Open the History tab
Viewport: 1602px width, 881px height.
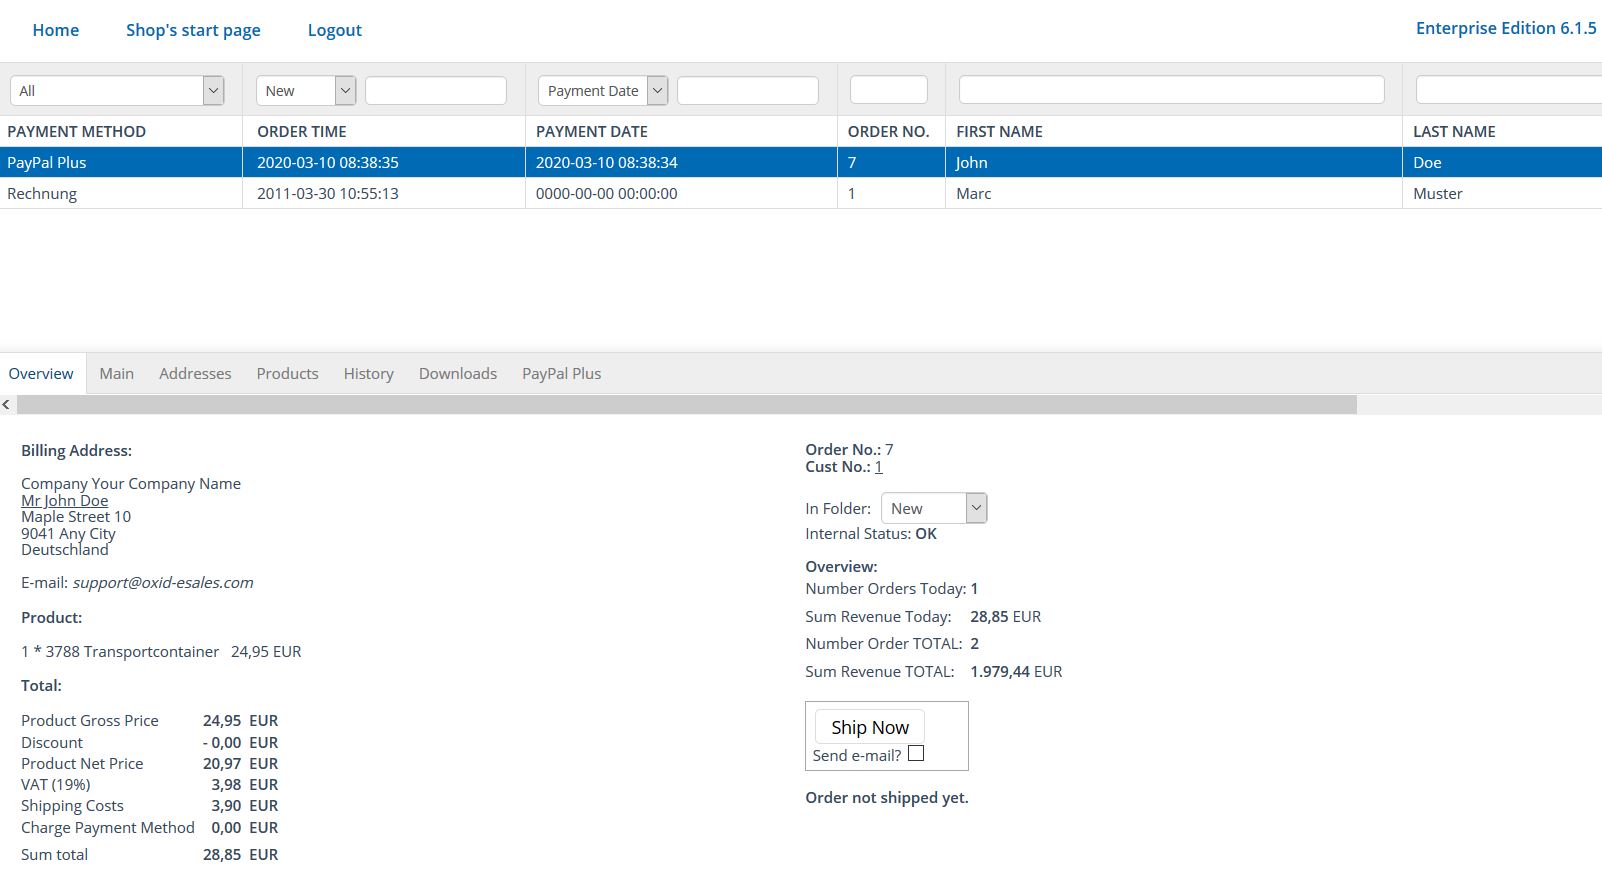[368, 374]
